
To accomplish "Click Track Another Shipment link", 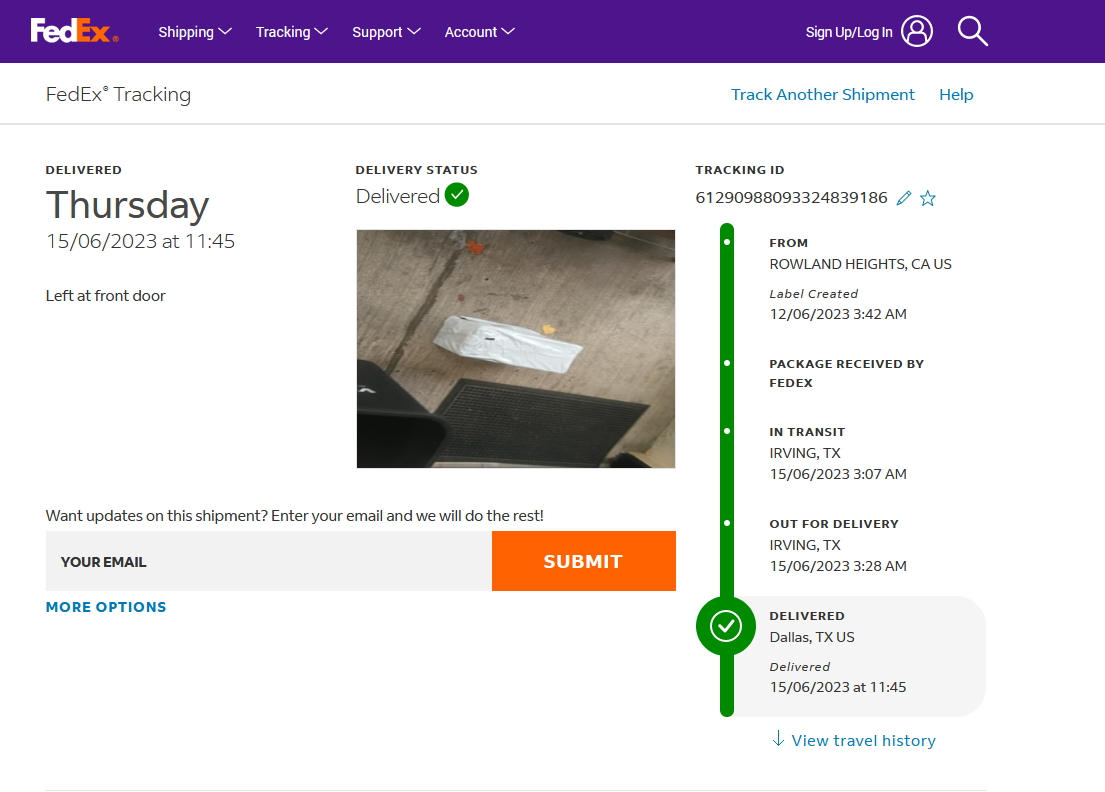I will [822, 94].
